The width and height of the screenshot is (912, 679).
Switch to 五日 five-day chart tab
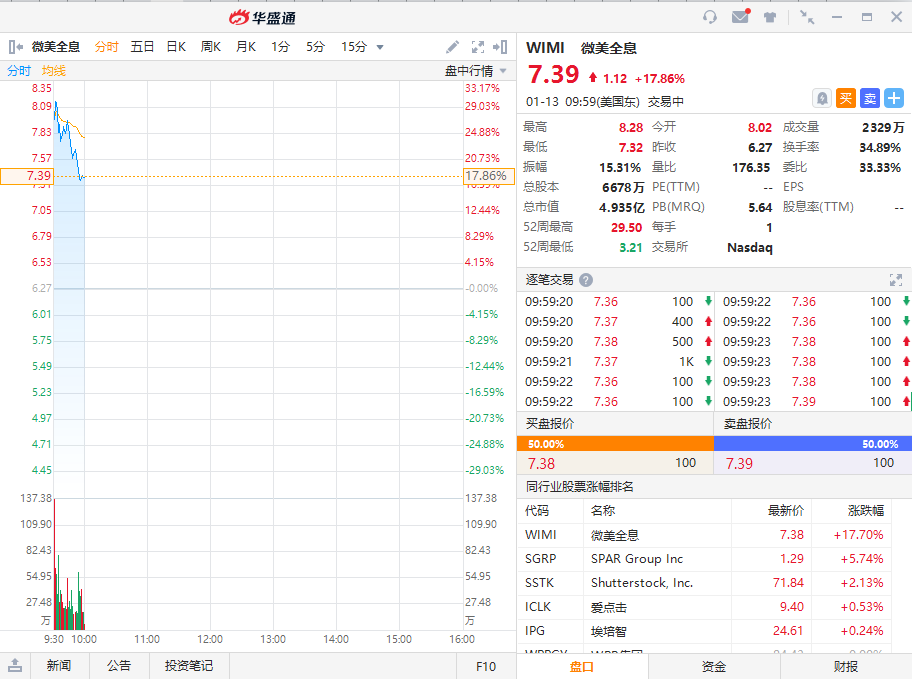click(142, 47)
